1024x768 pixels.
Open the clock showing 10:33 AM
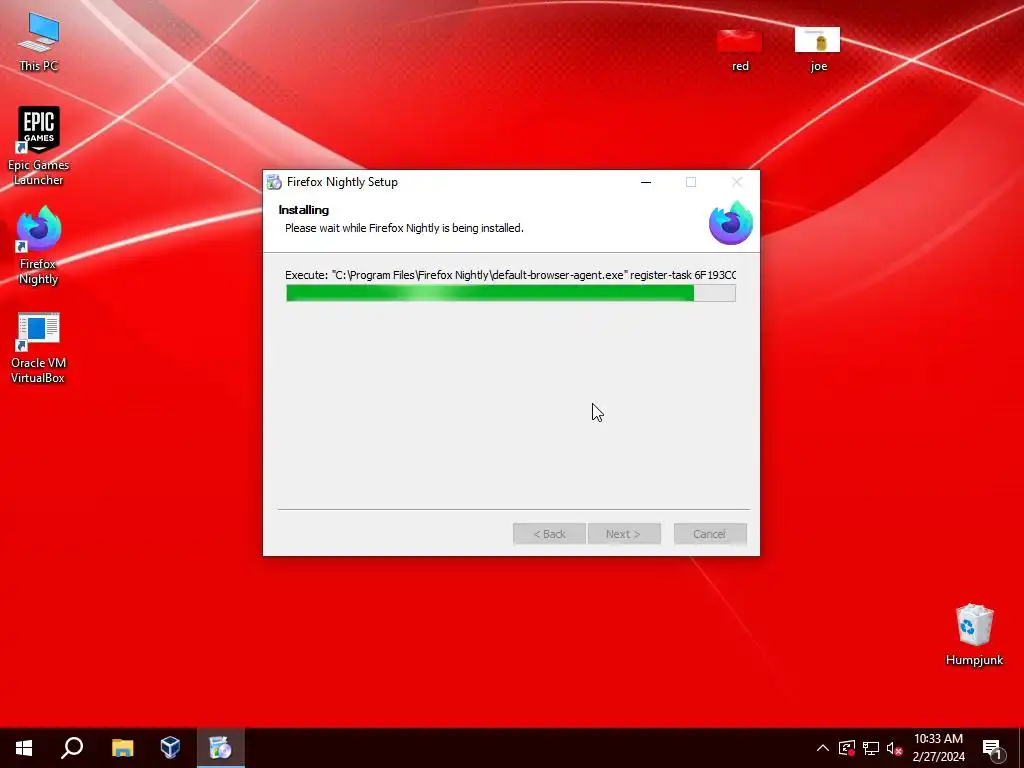[x=938, y=748]
